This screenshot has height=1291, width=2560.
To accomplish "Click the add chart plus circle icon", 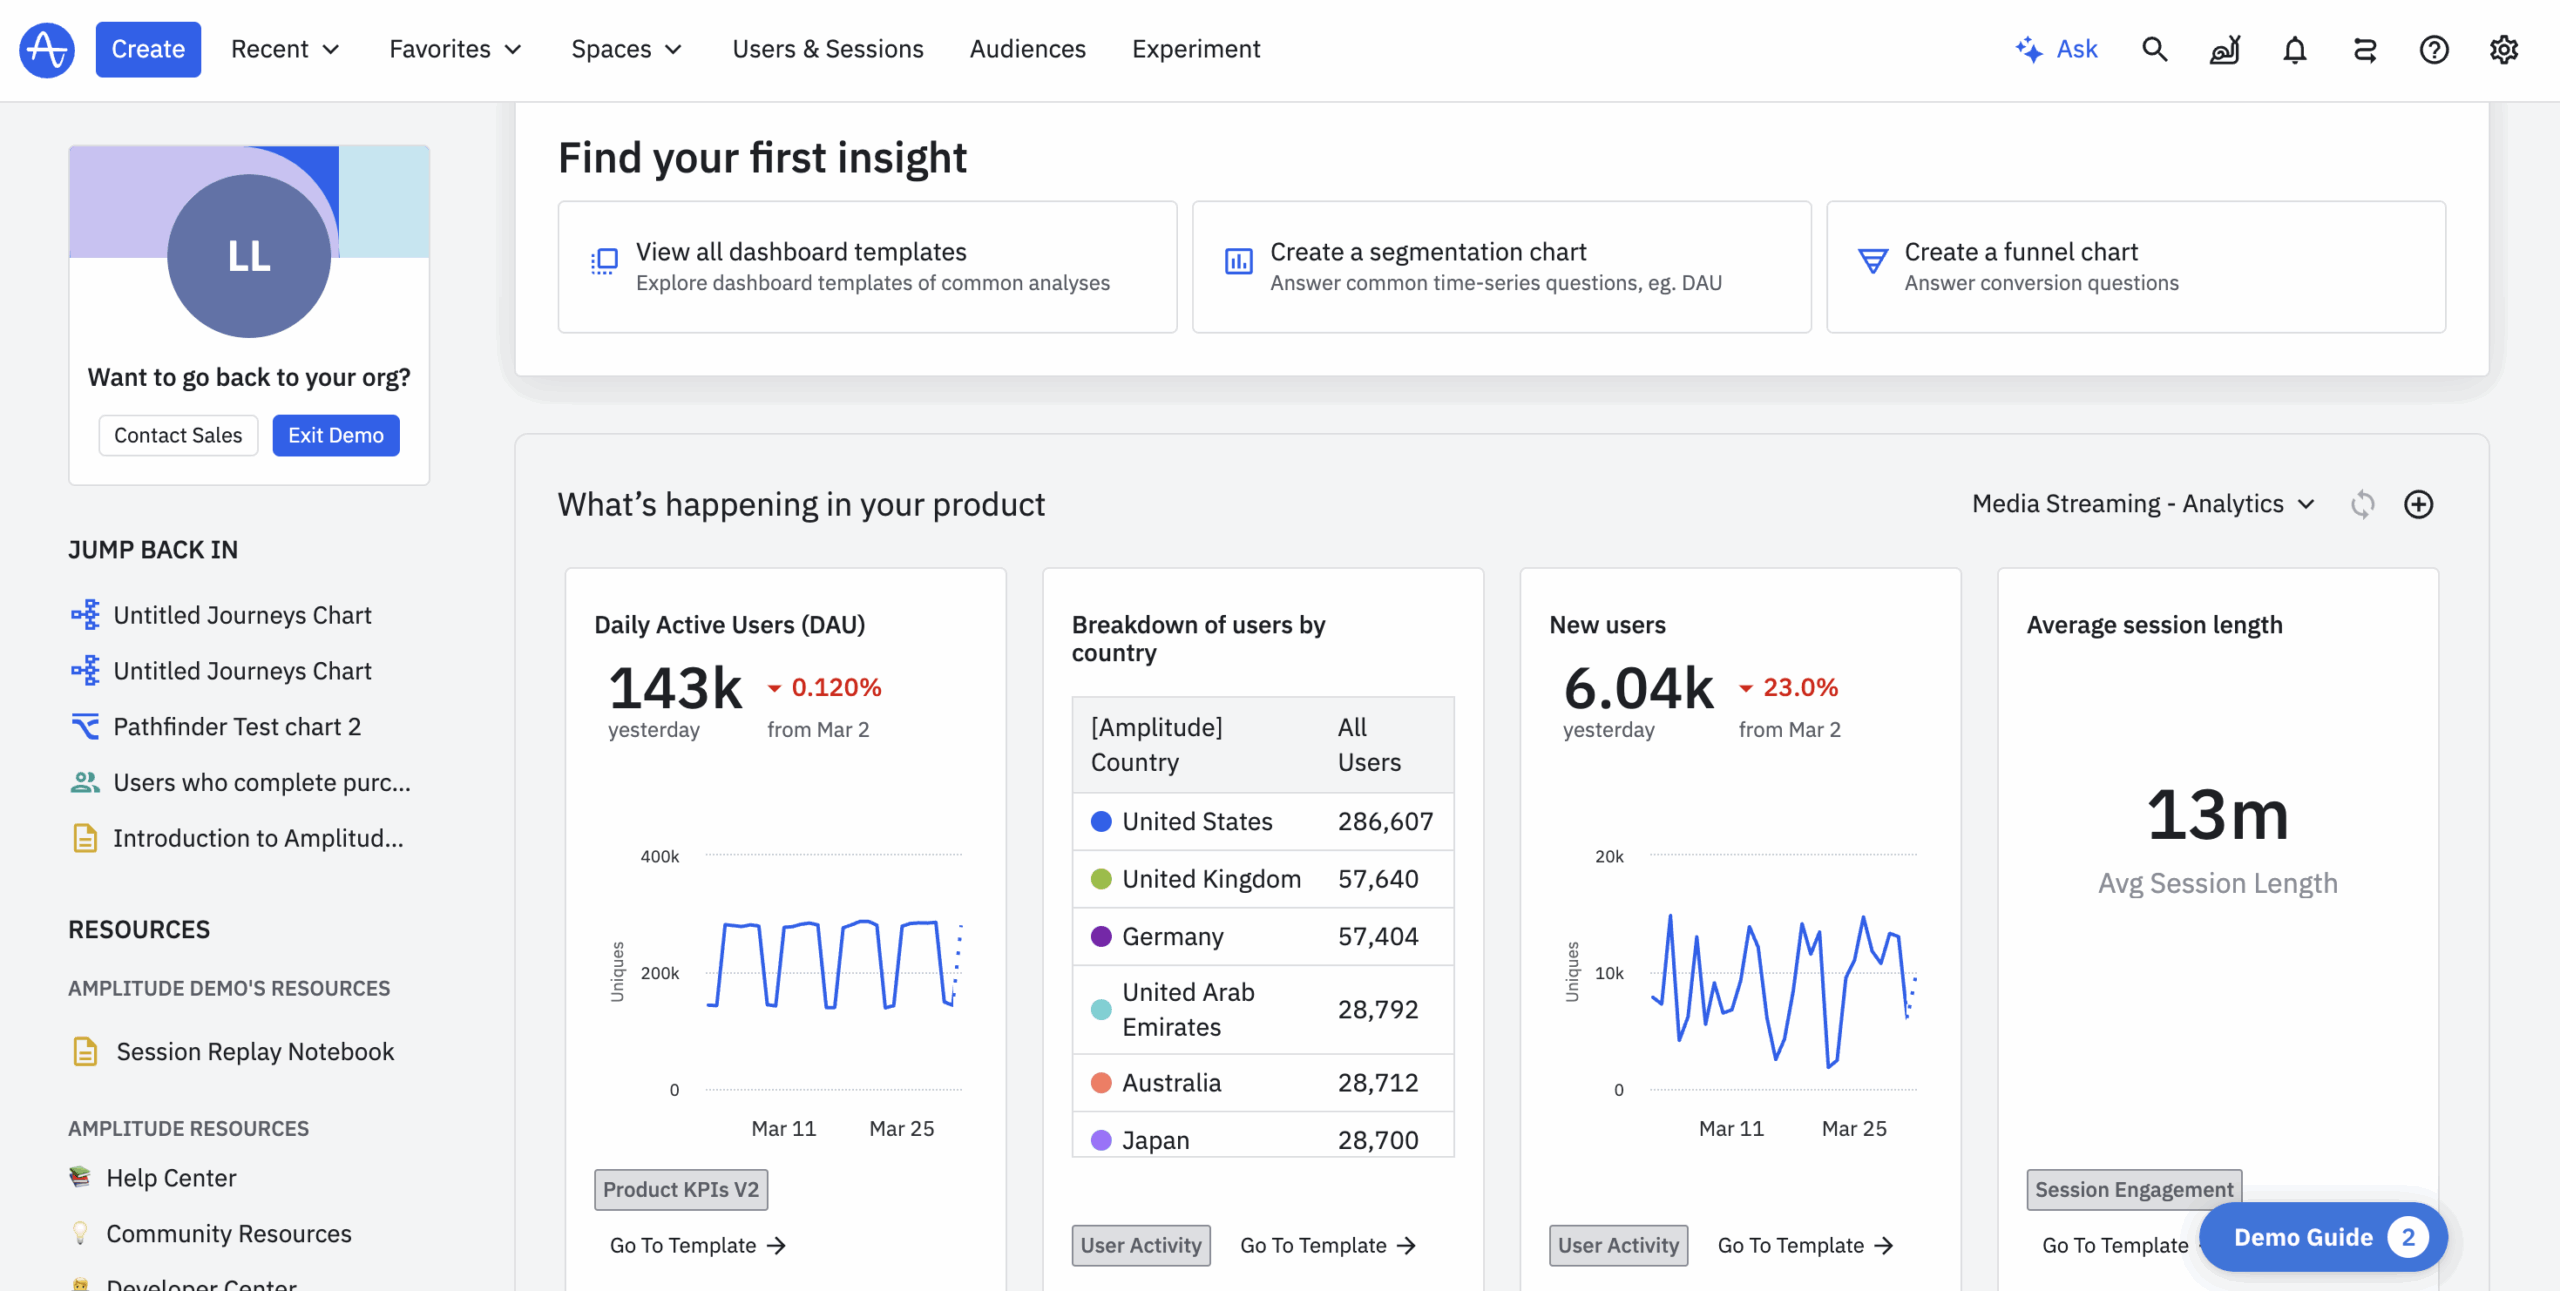I will point(2418,504).
